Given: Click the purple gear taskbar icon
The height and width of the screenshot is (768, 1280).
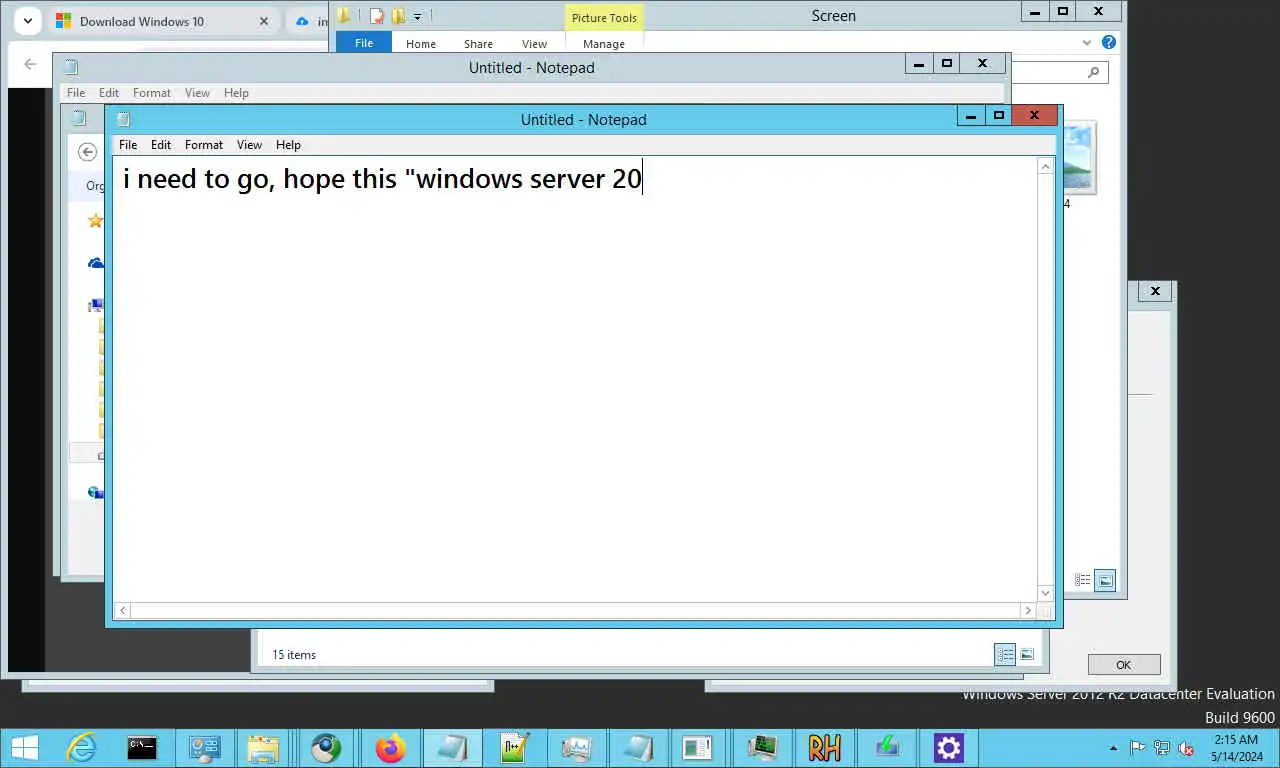Looking at the screenshot, I should [x=948, y=748].
